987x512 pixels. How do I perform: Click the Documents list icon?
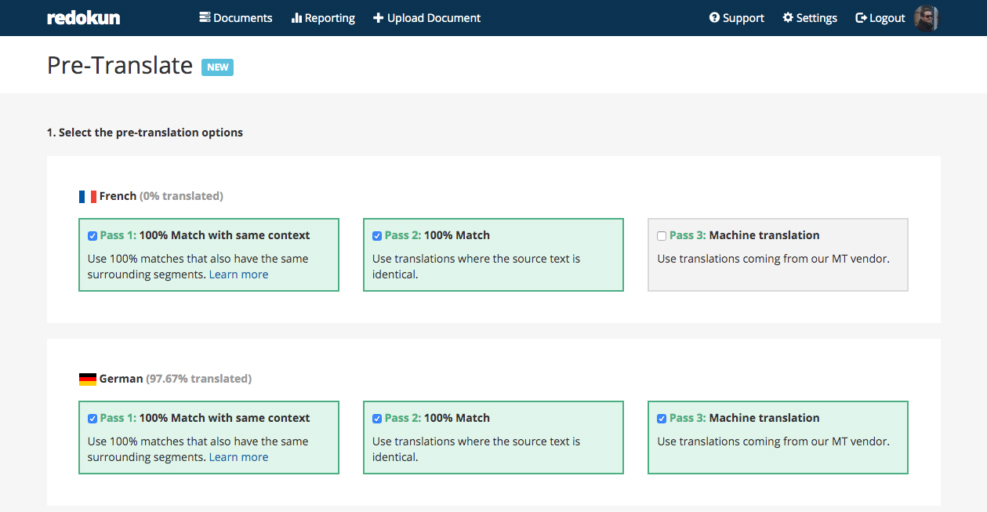click(205, 18)
